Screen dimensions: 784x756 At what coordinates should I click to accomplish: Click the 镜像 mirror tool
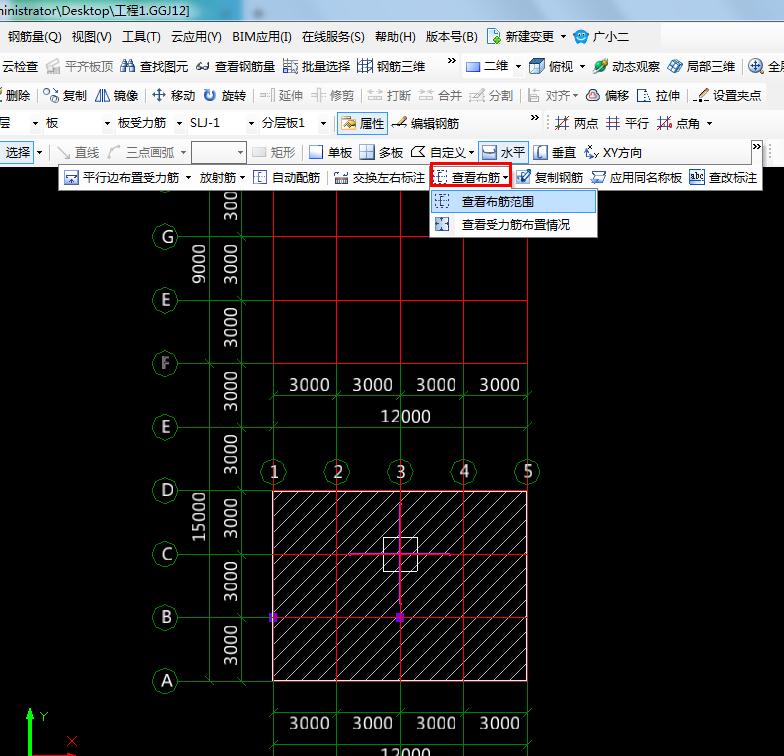[x=116, y=95]
